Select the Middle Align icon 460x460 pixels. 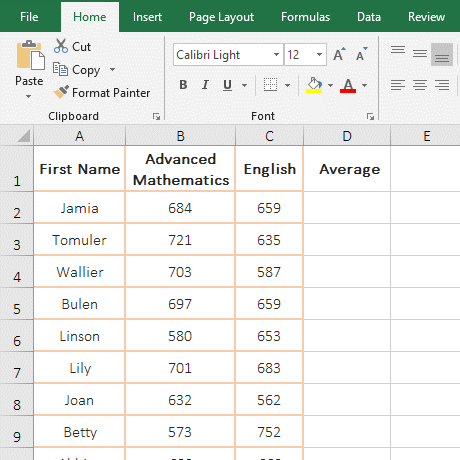coord(420,54)
